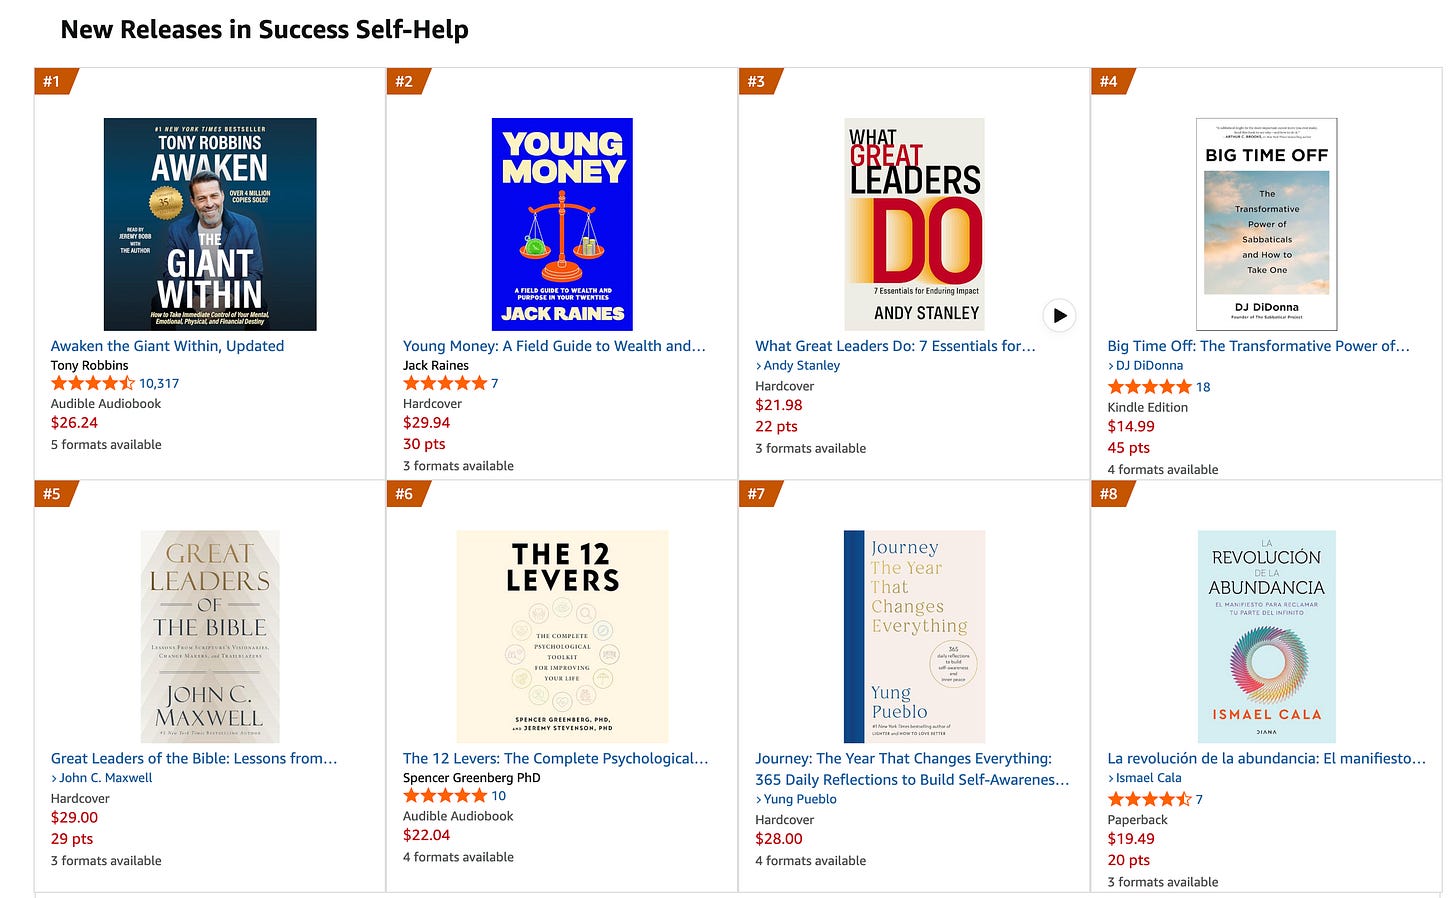The image size is (1456, 898).
Task: Click star rating for The 12 Levers
Action: [x=444, y=796]
